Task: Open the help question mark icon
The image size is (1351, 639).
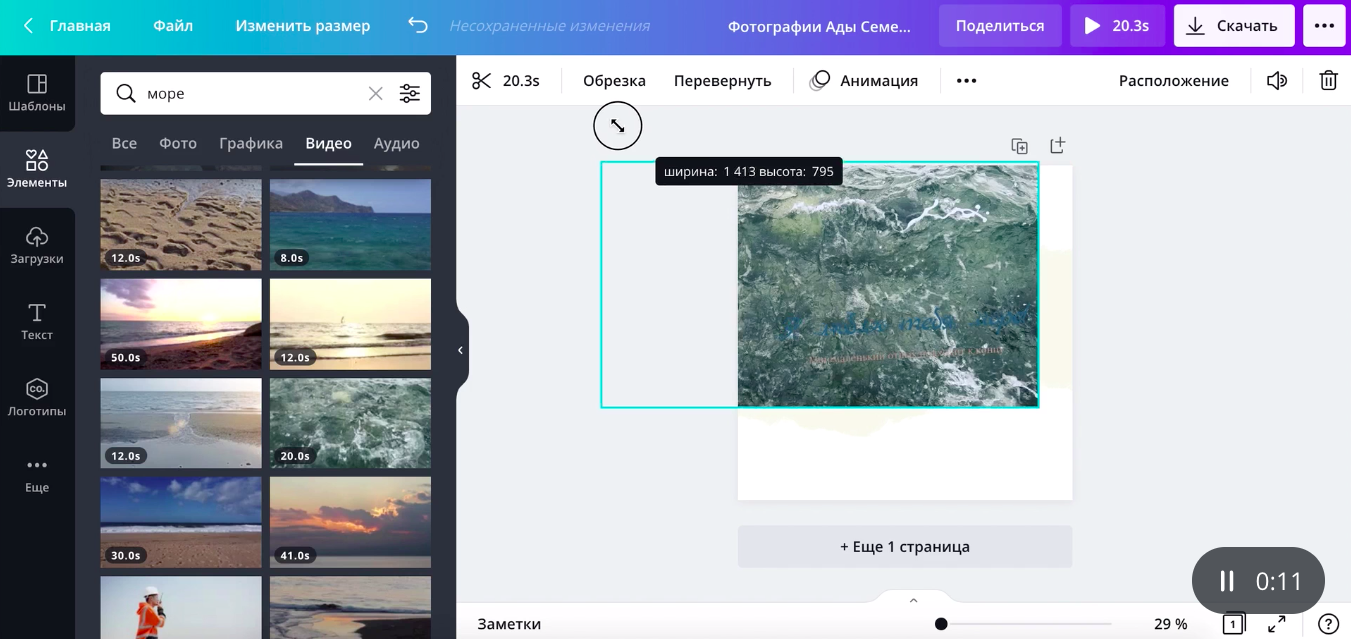Action: click(1328, 624)
